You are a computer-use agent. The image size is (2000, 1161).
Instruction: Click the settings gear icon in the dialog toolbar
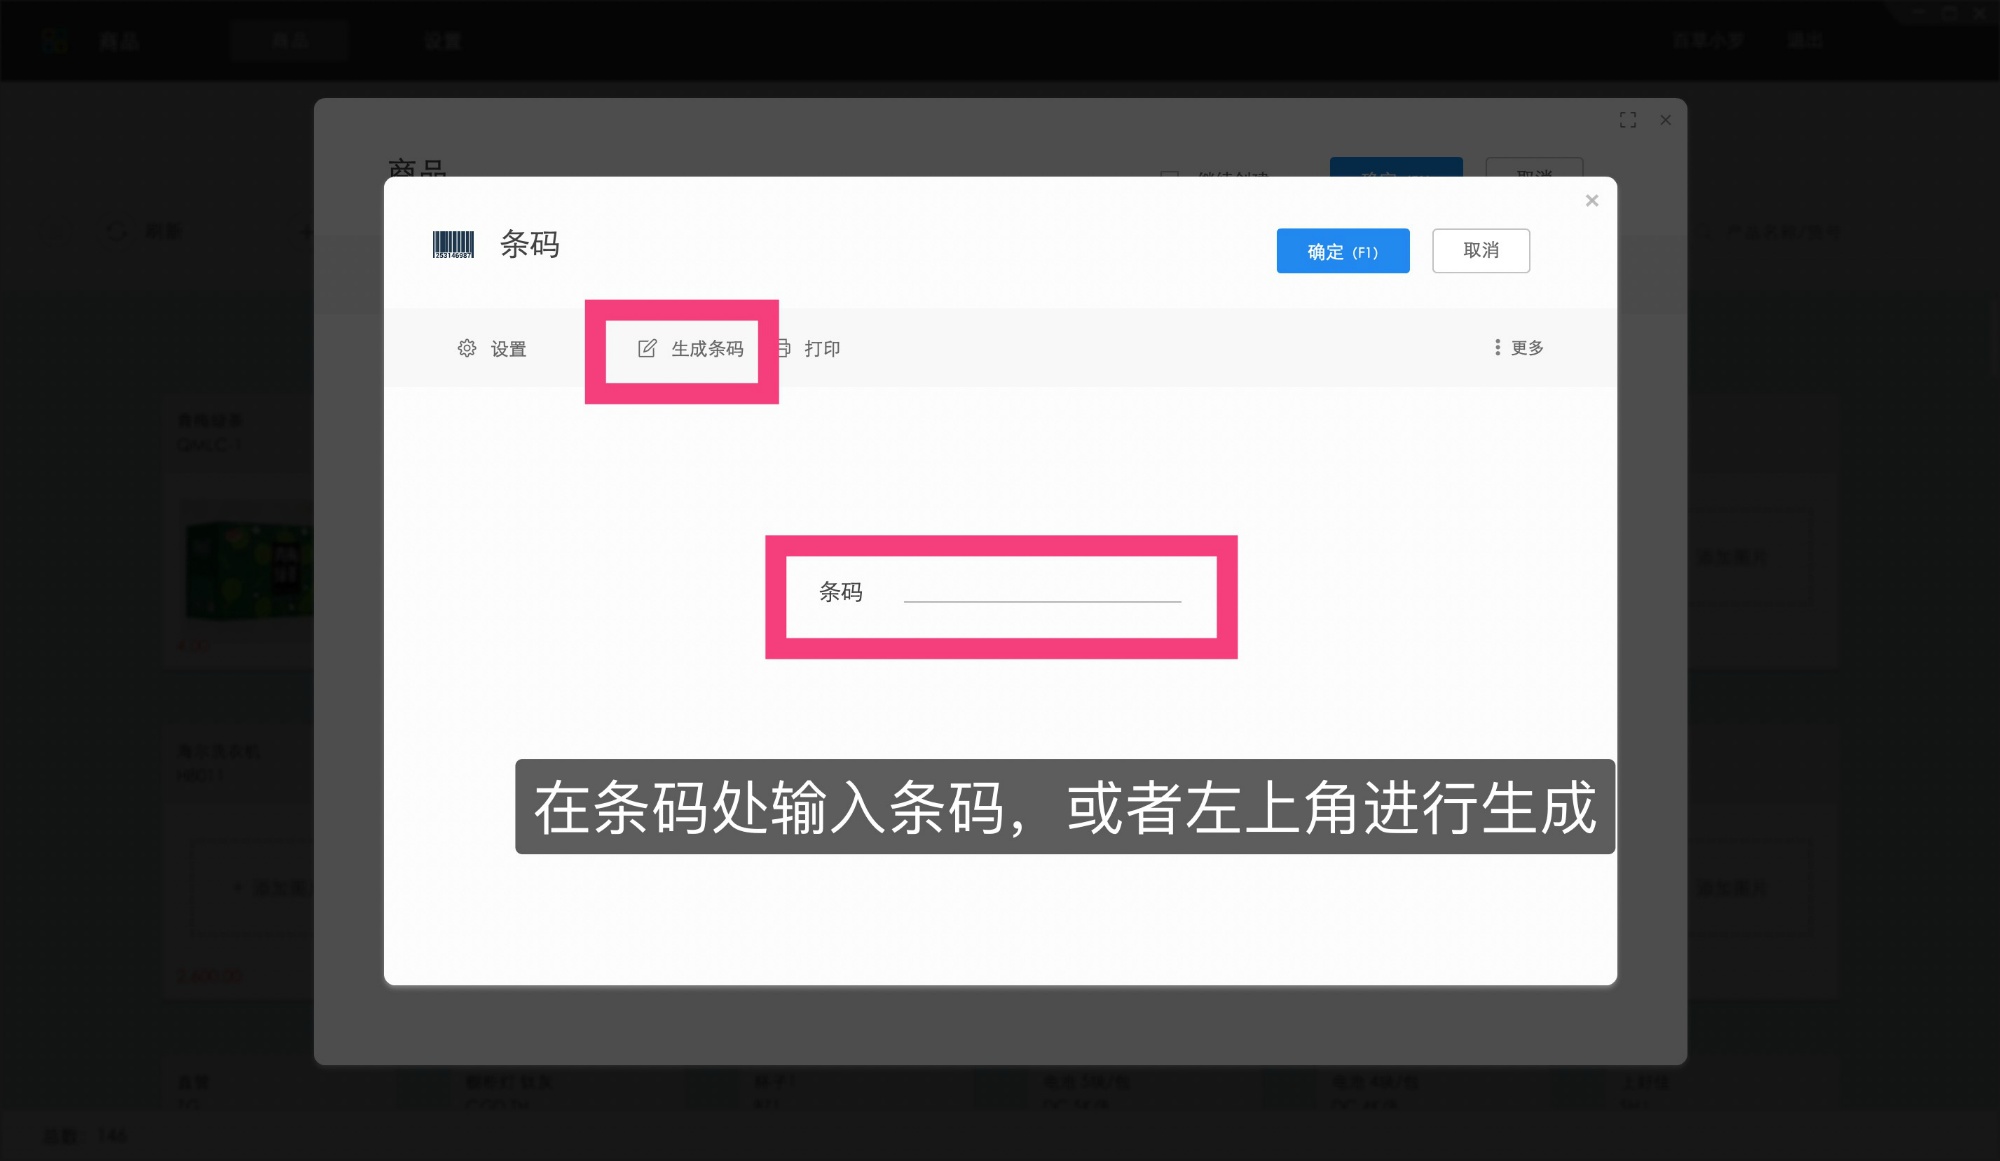click(466, 348)
